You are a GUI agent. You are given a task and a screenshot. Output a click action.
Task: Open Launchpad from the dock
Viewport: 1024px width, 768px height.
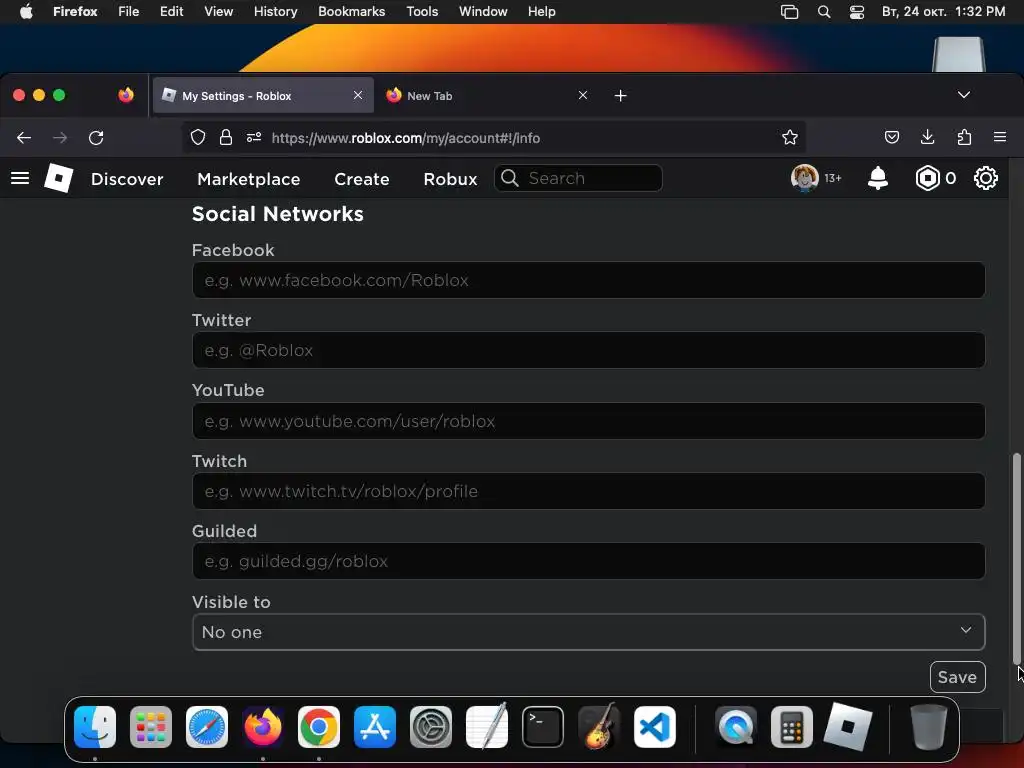pos(151,727)
